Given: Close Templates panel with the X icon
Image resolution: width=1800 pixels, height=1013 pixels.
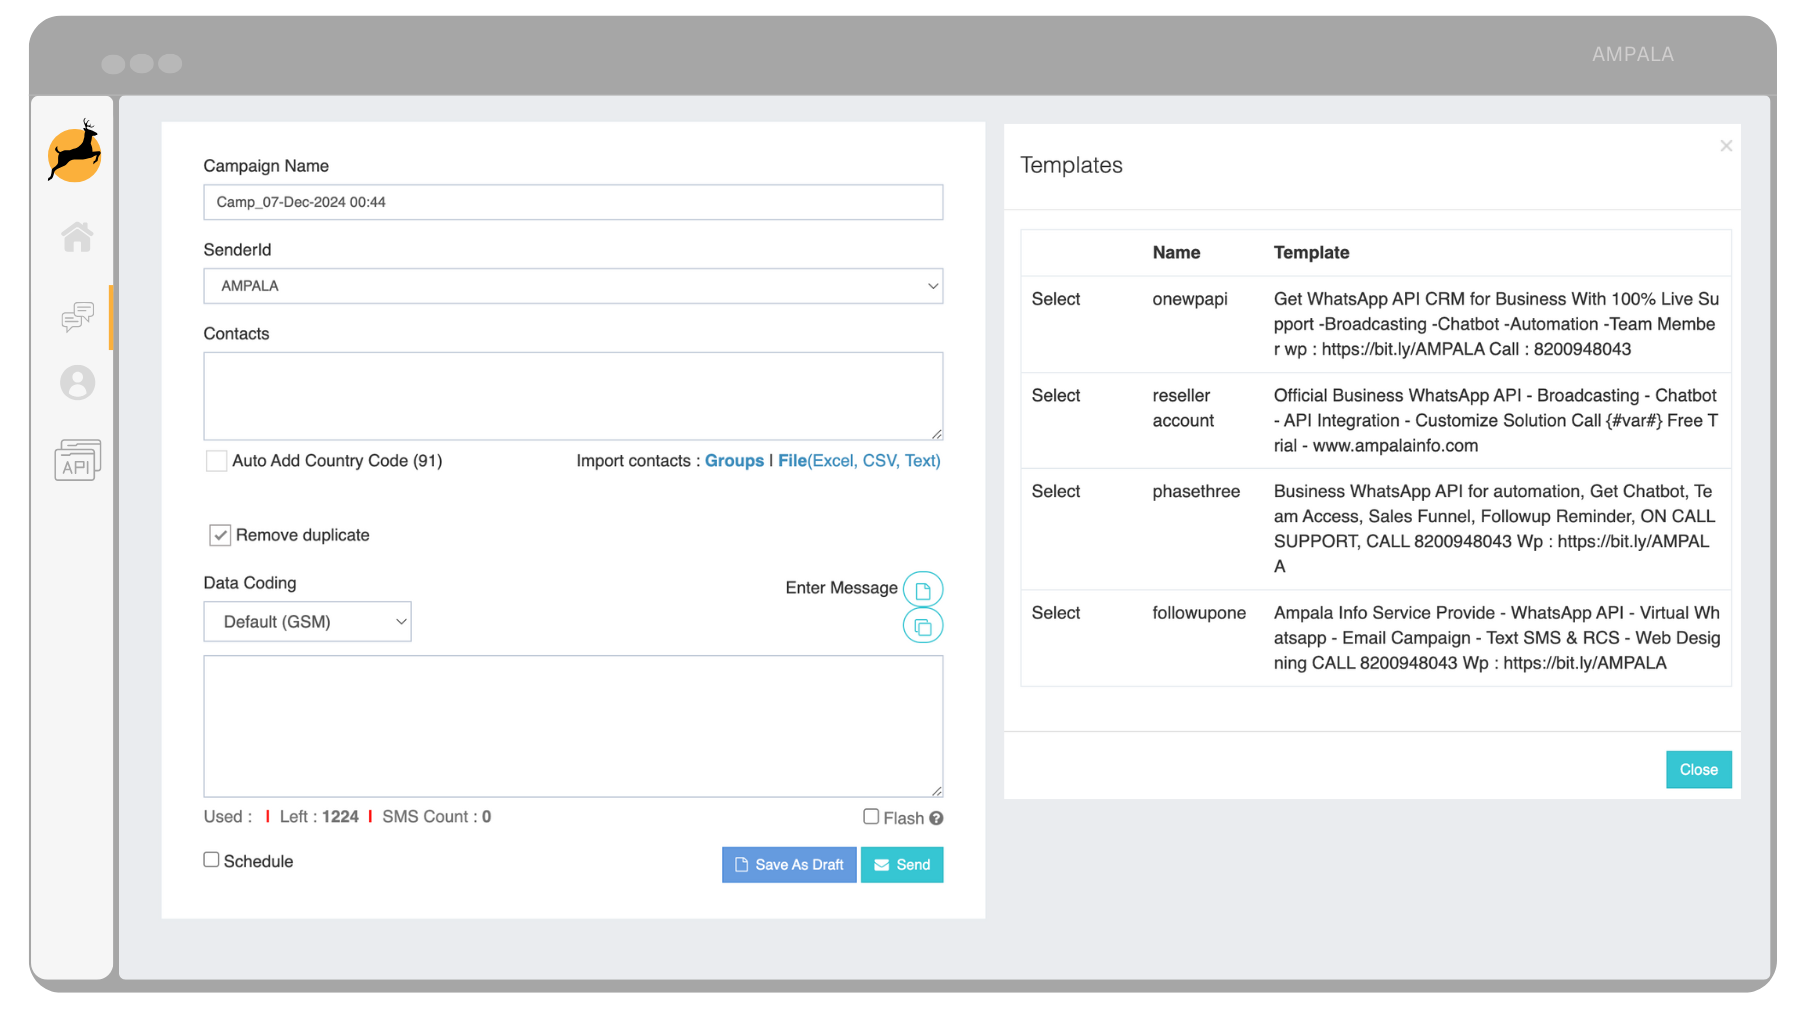Looking at the screenshot, I should 1726,146.
